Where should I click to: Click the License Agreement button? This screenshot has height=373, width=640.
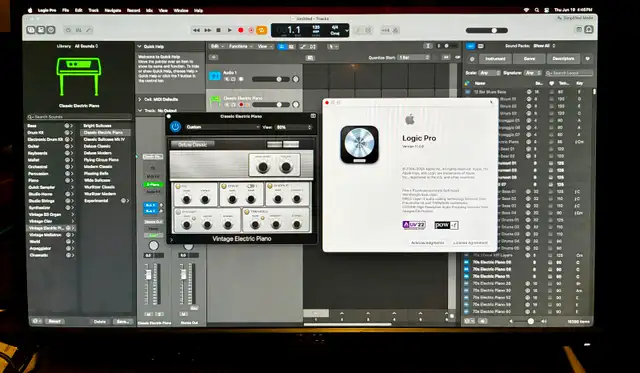click(470, 243)
